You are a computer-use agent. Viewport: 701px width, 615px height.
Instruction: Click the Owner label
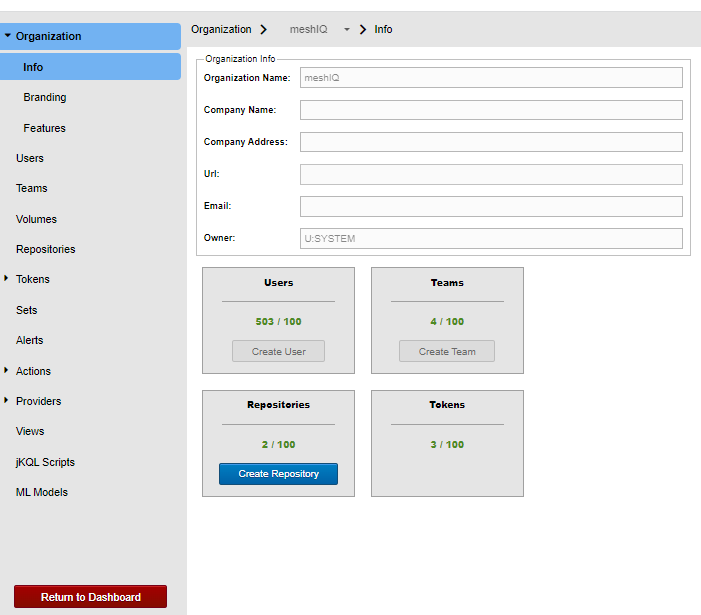click(x=220, y=238)
